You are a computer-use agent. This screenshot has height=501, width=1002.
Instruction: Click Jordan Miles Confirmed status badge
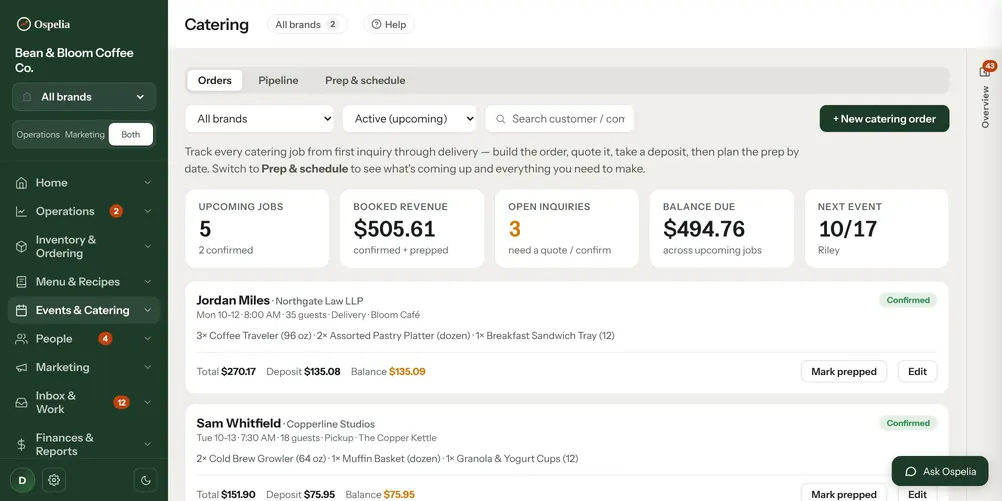tap(908, 300)
